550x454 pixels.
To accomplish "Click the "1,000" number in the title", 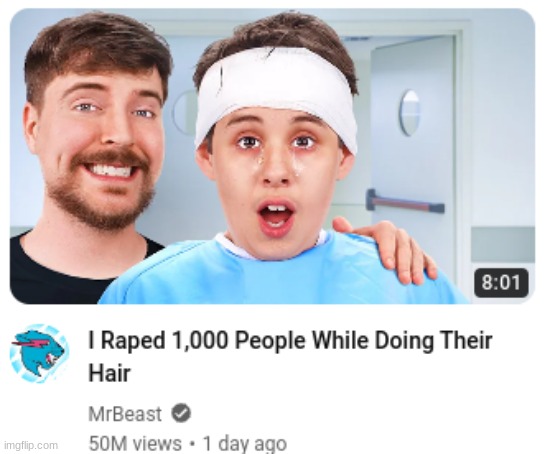I will [x=199, y=341].
